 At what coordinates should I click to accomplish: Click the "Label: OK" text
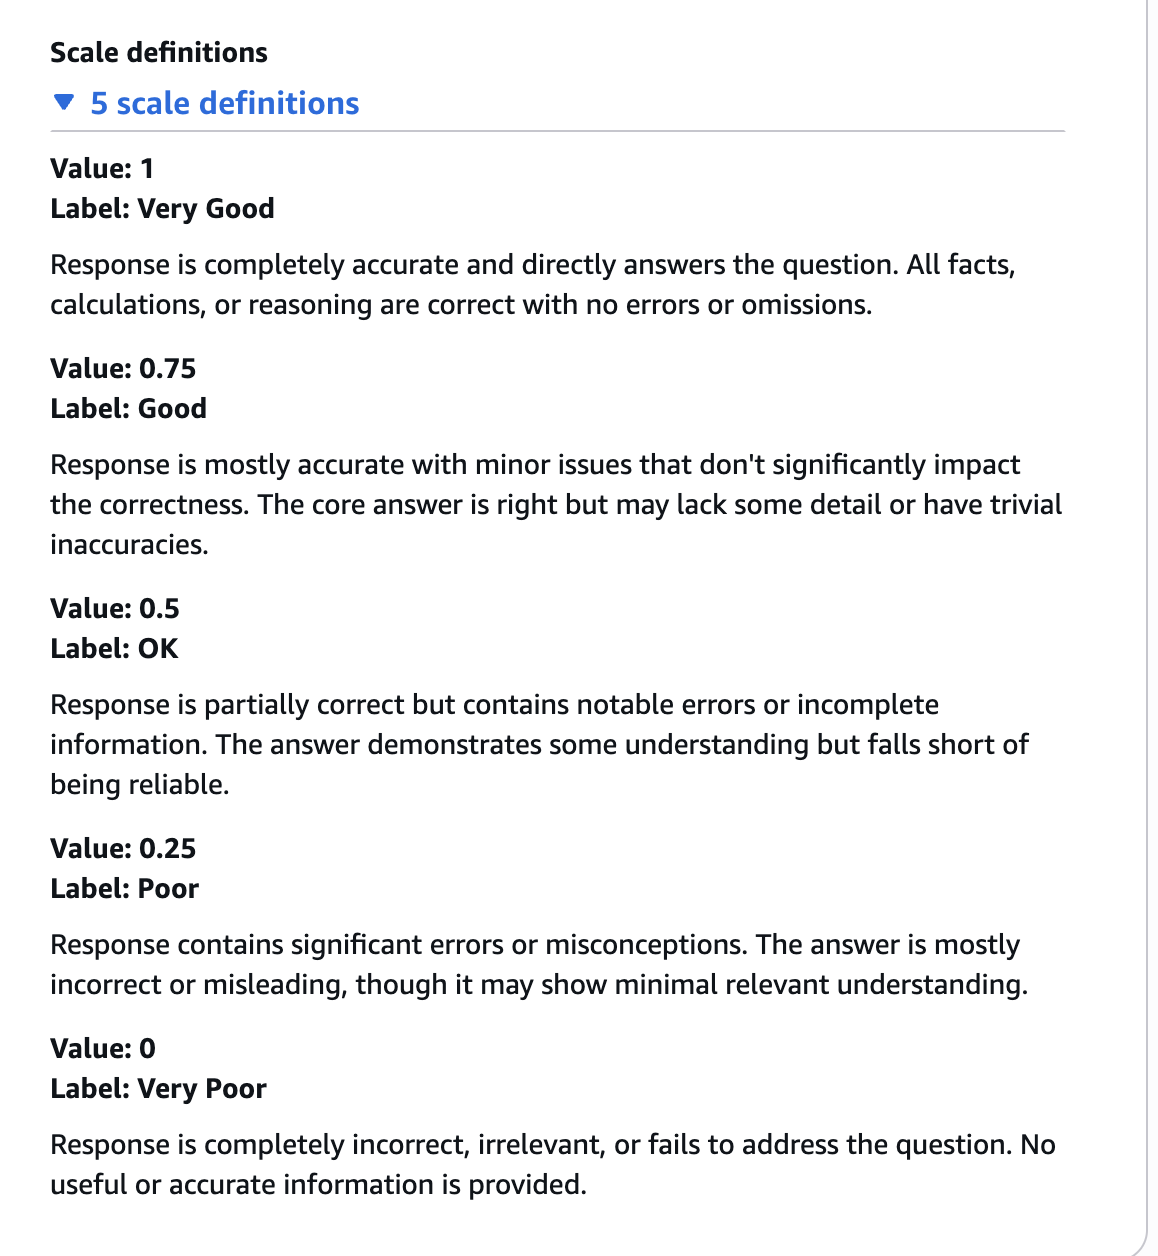pyautogui.click(x=114, y=648)
